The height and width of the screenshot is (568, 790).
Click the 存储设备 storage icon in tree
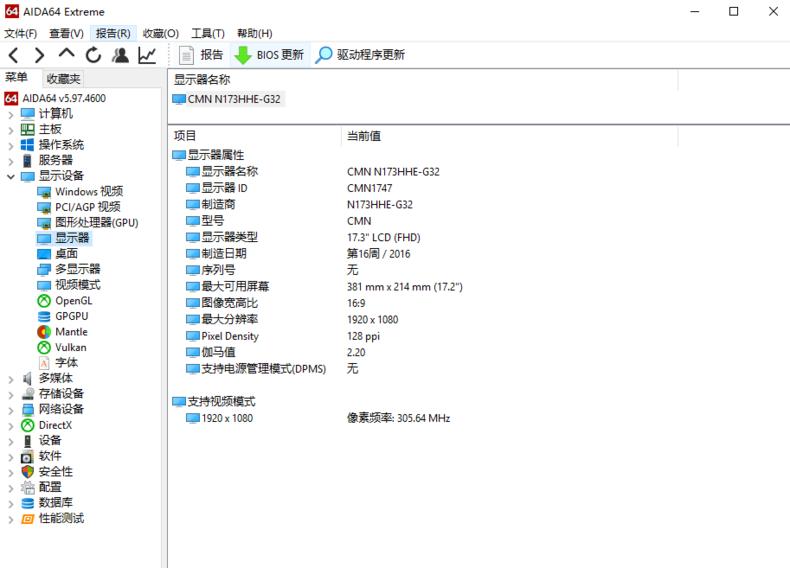point(27,394)
